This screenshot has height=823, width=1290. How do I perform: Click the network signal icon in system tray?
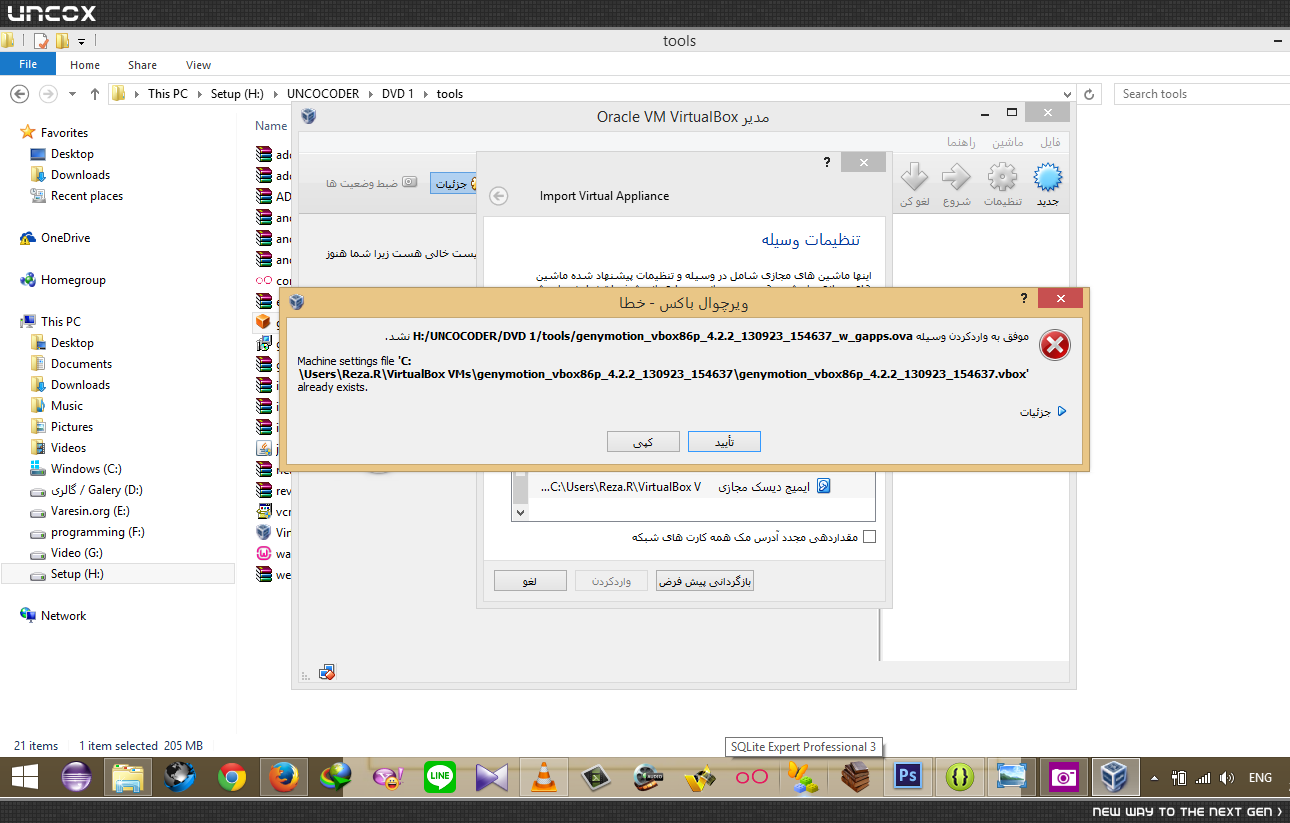[1203, 777]
